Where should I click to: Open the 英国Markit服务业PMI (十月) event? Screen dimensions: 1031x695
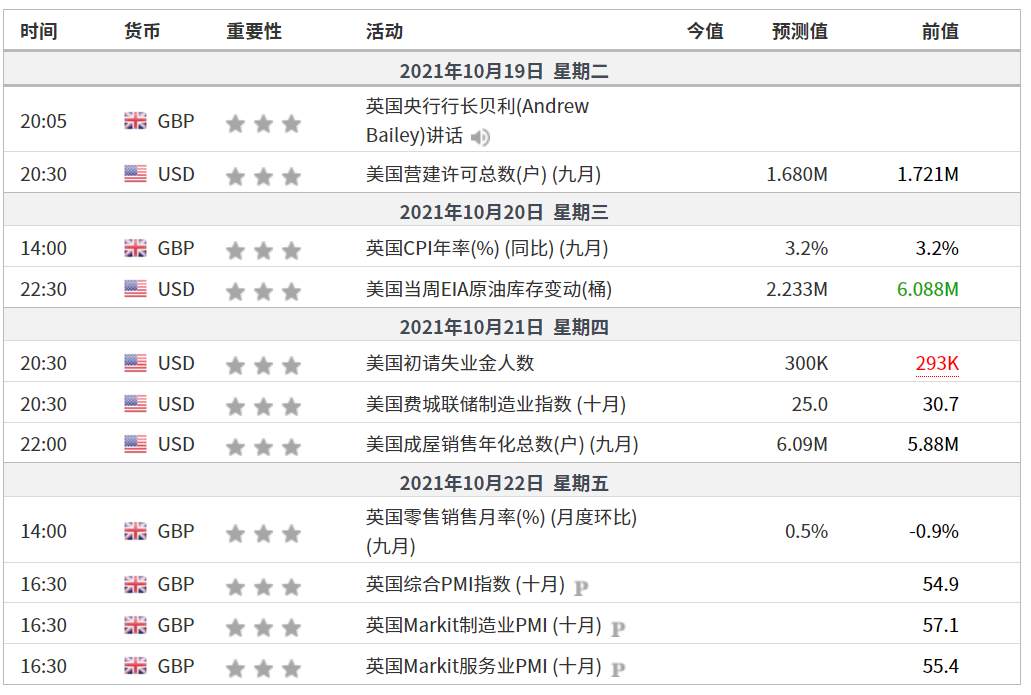tap(483, 665)
